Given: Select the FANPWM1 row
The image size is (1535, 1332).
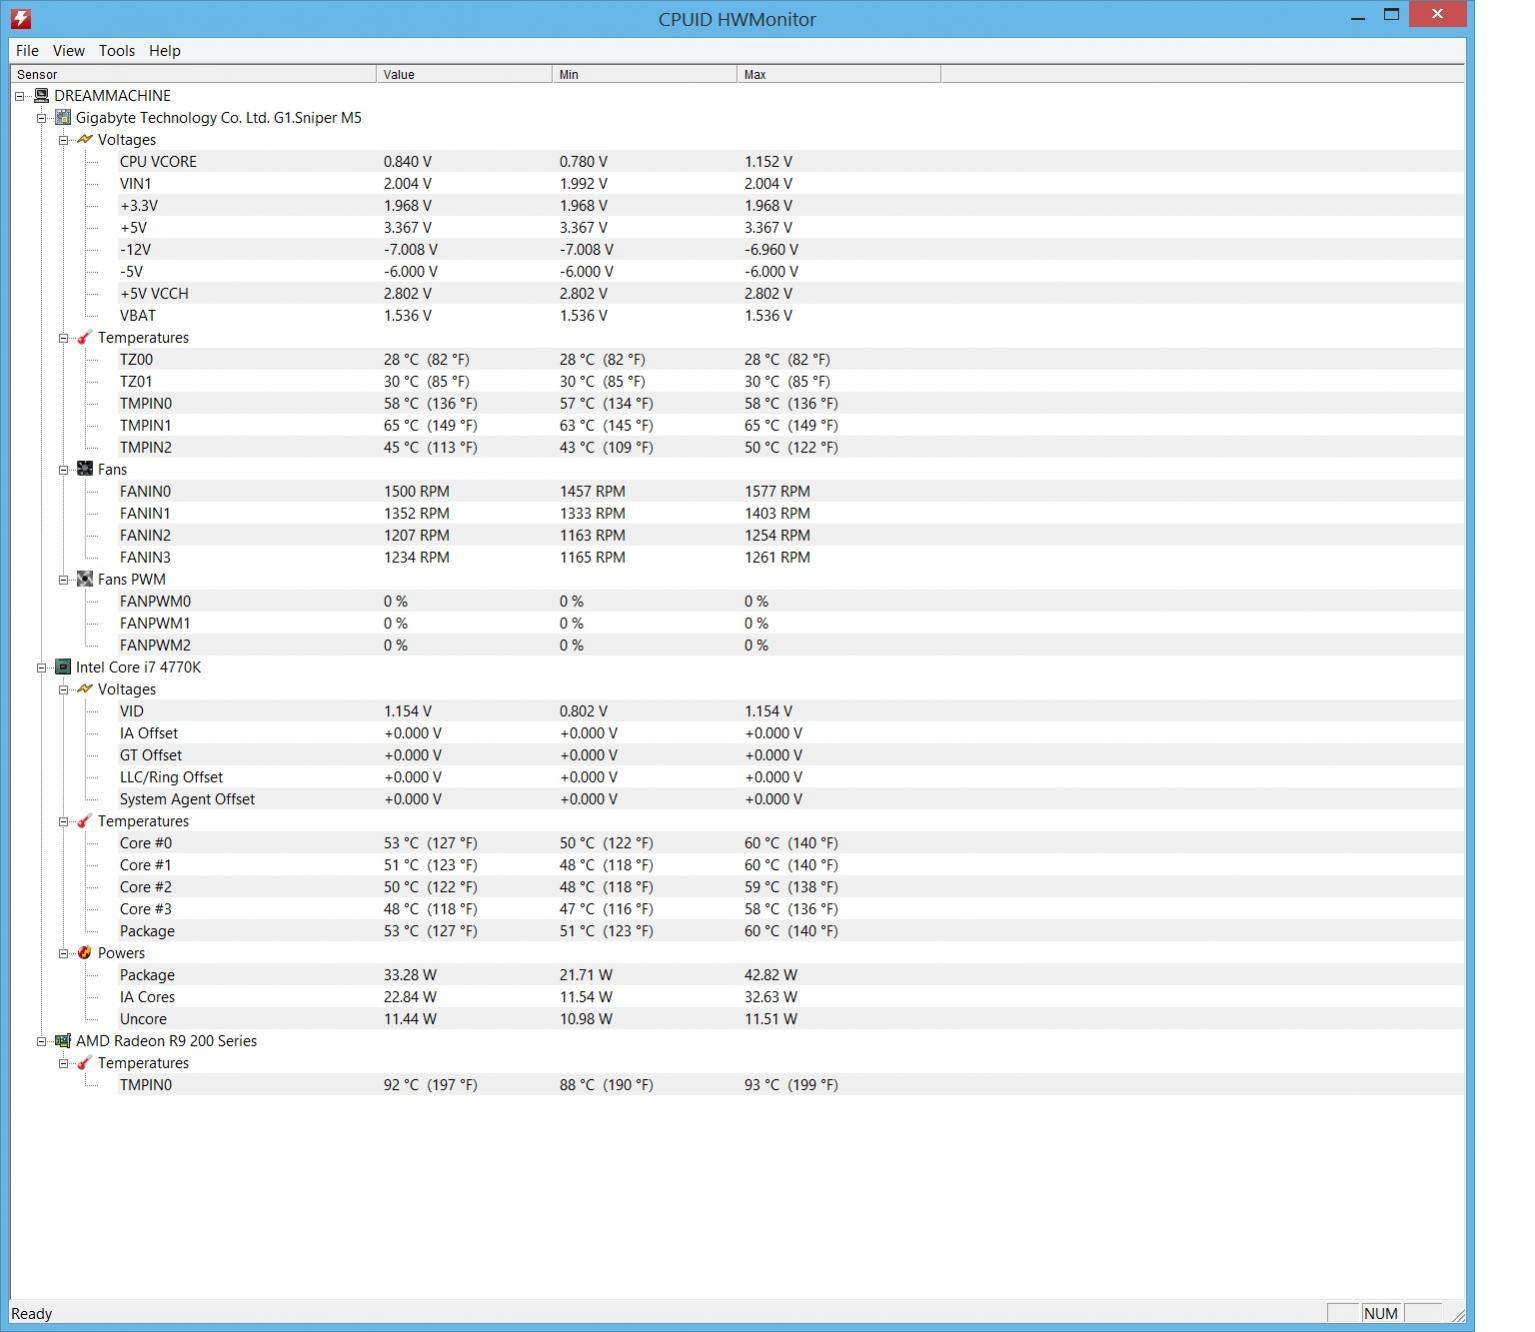Looking at the screenshot, I should tap(790, 623).
